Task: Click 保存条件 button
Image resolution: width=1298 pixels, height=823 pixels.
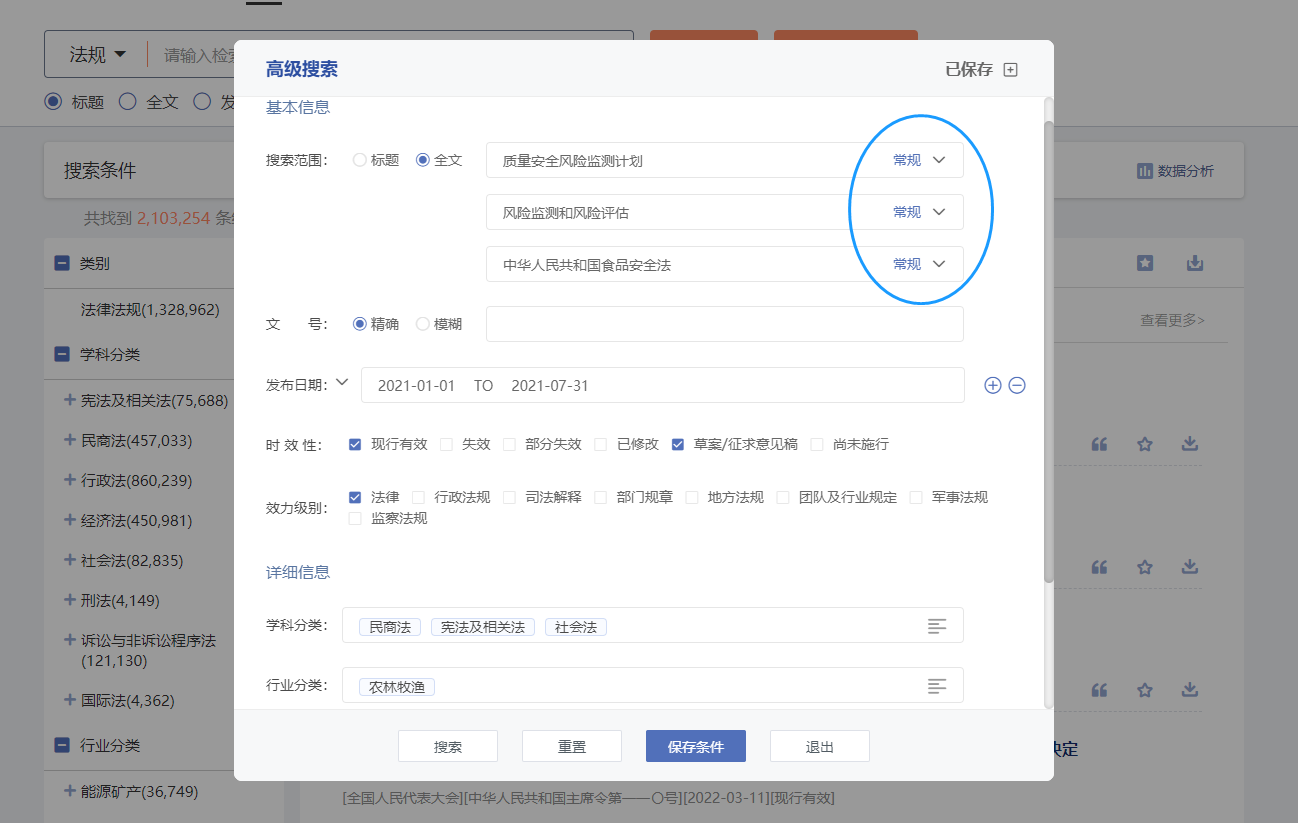Action: tap(695, 747)
